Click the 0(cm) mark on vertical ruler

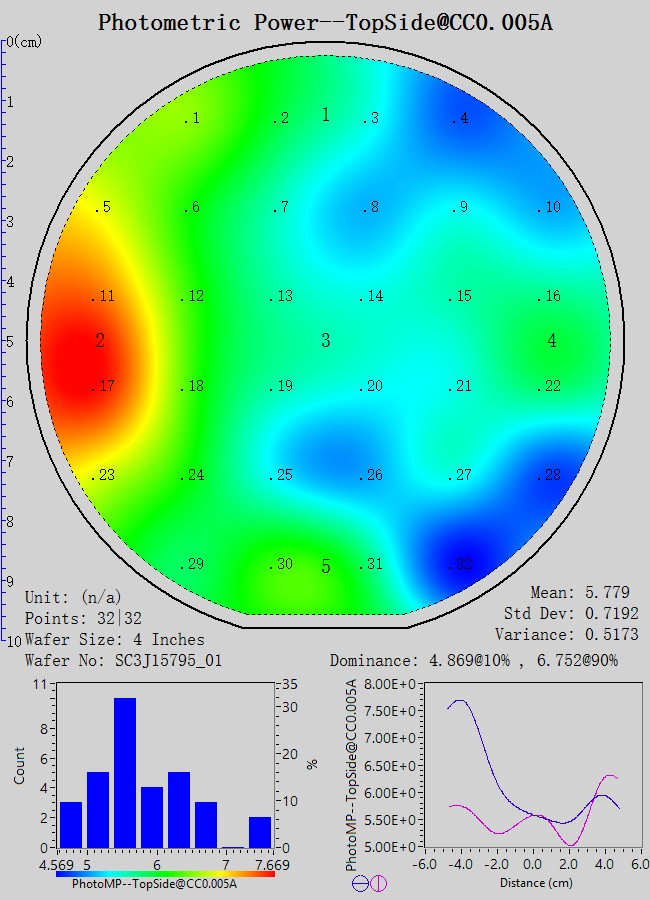22,42
